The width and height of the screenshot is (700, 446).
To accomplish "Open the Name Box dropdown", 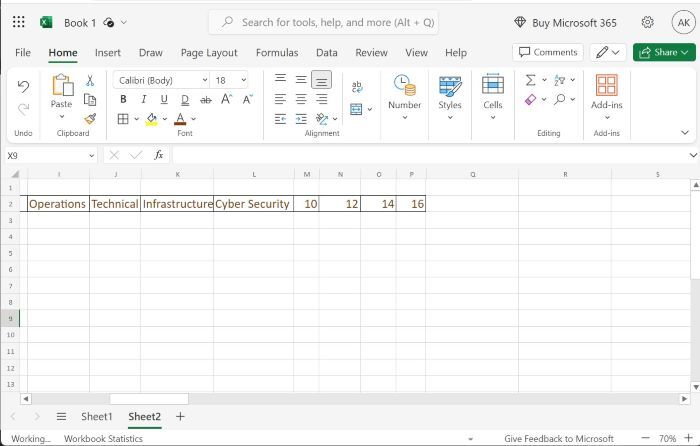I will point(92,155).
